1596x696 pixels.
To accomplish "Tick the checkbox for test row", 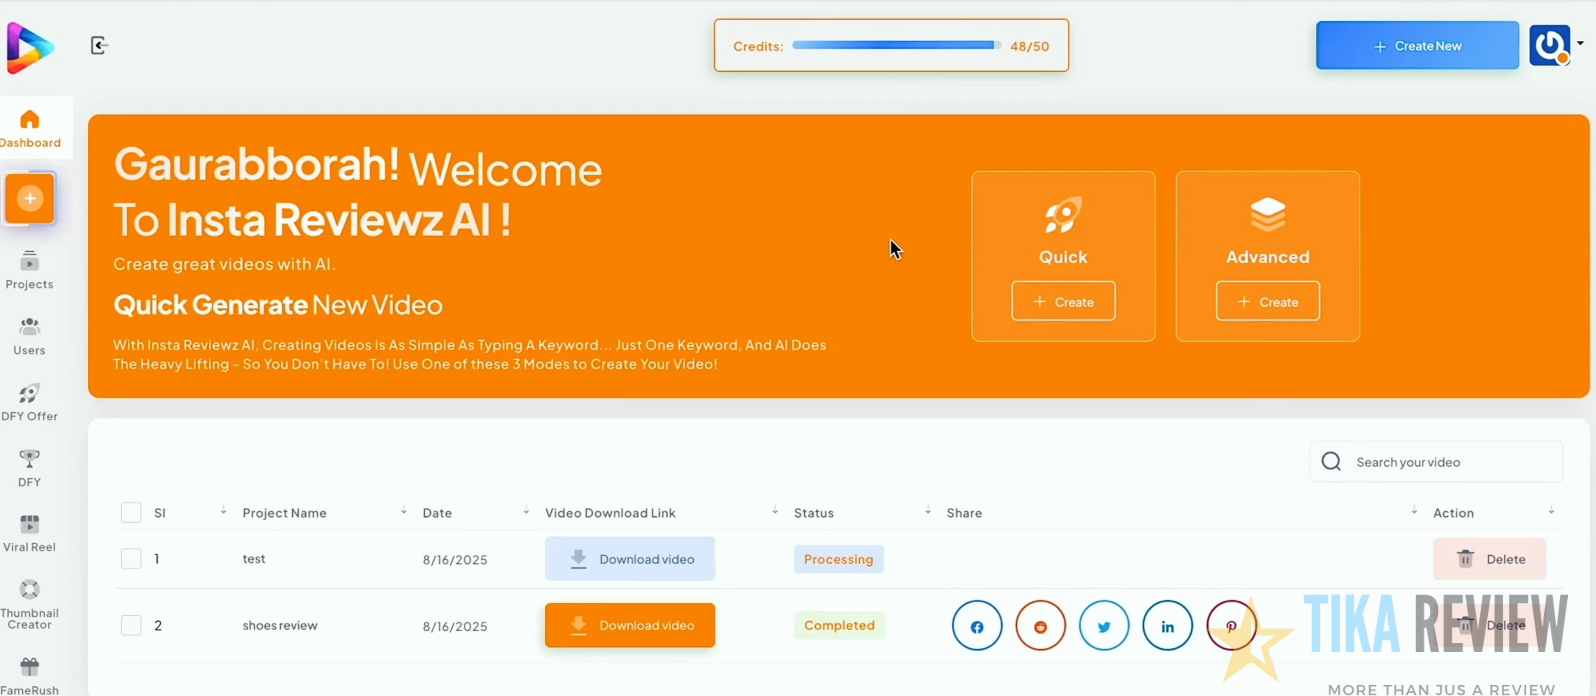I will [131, 558].
